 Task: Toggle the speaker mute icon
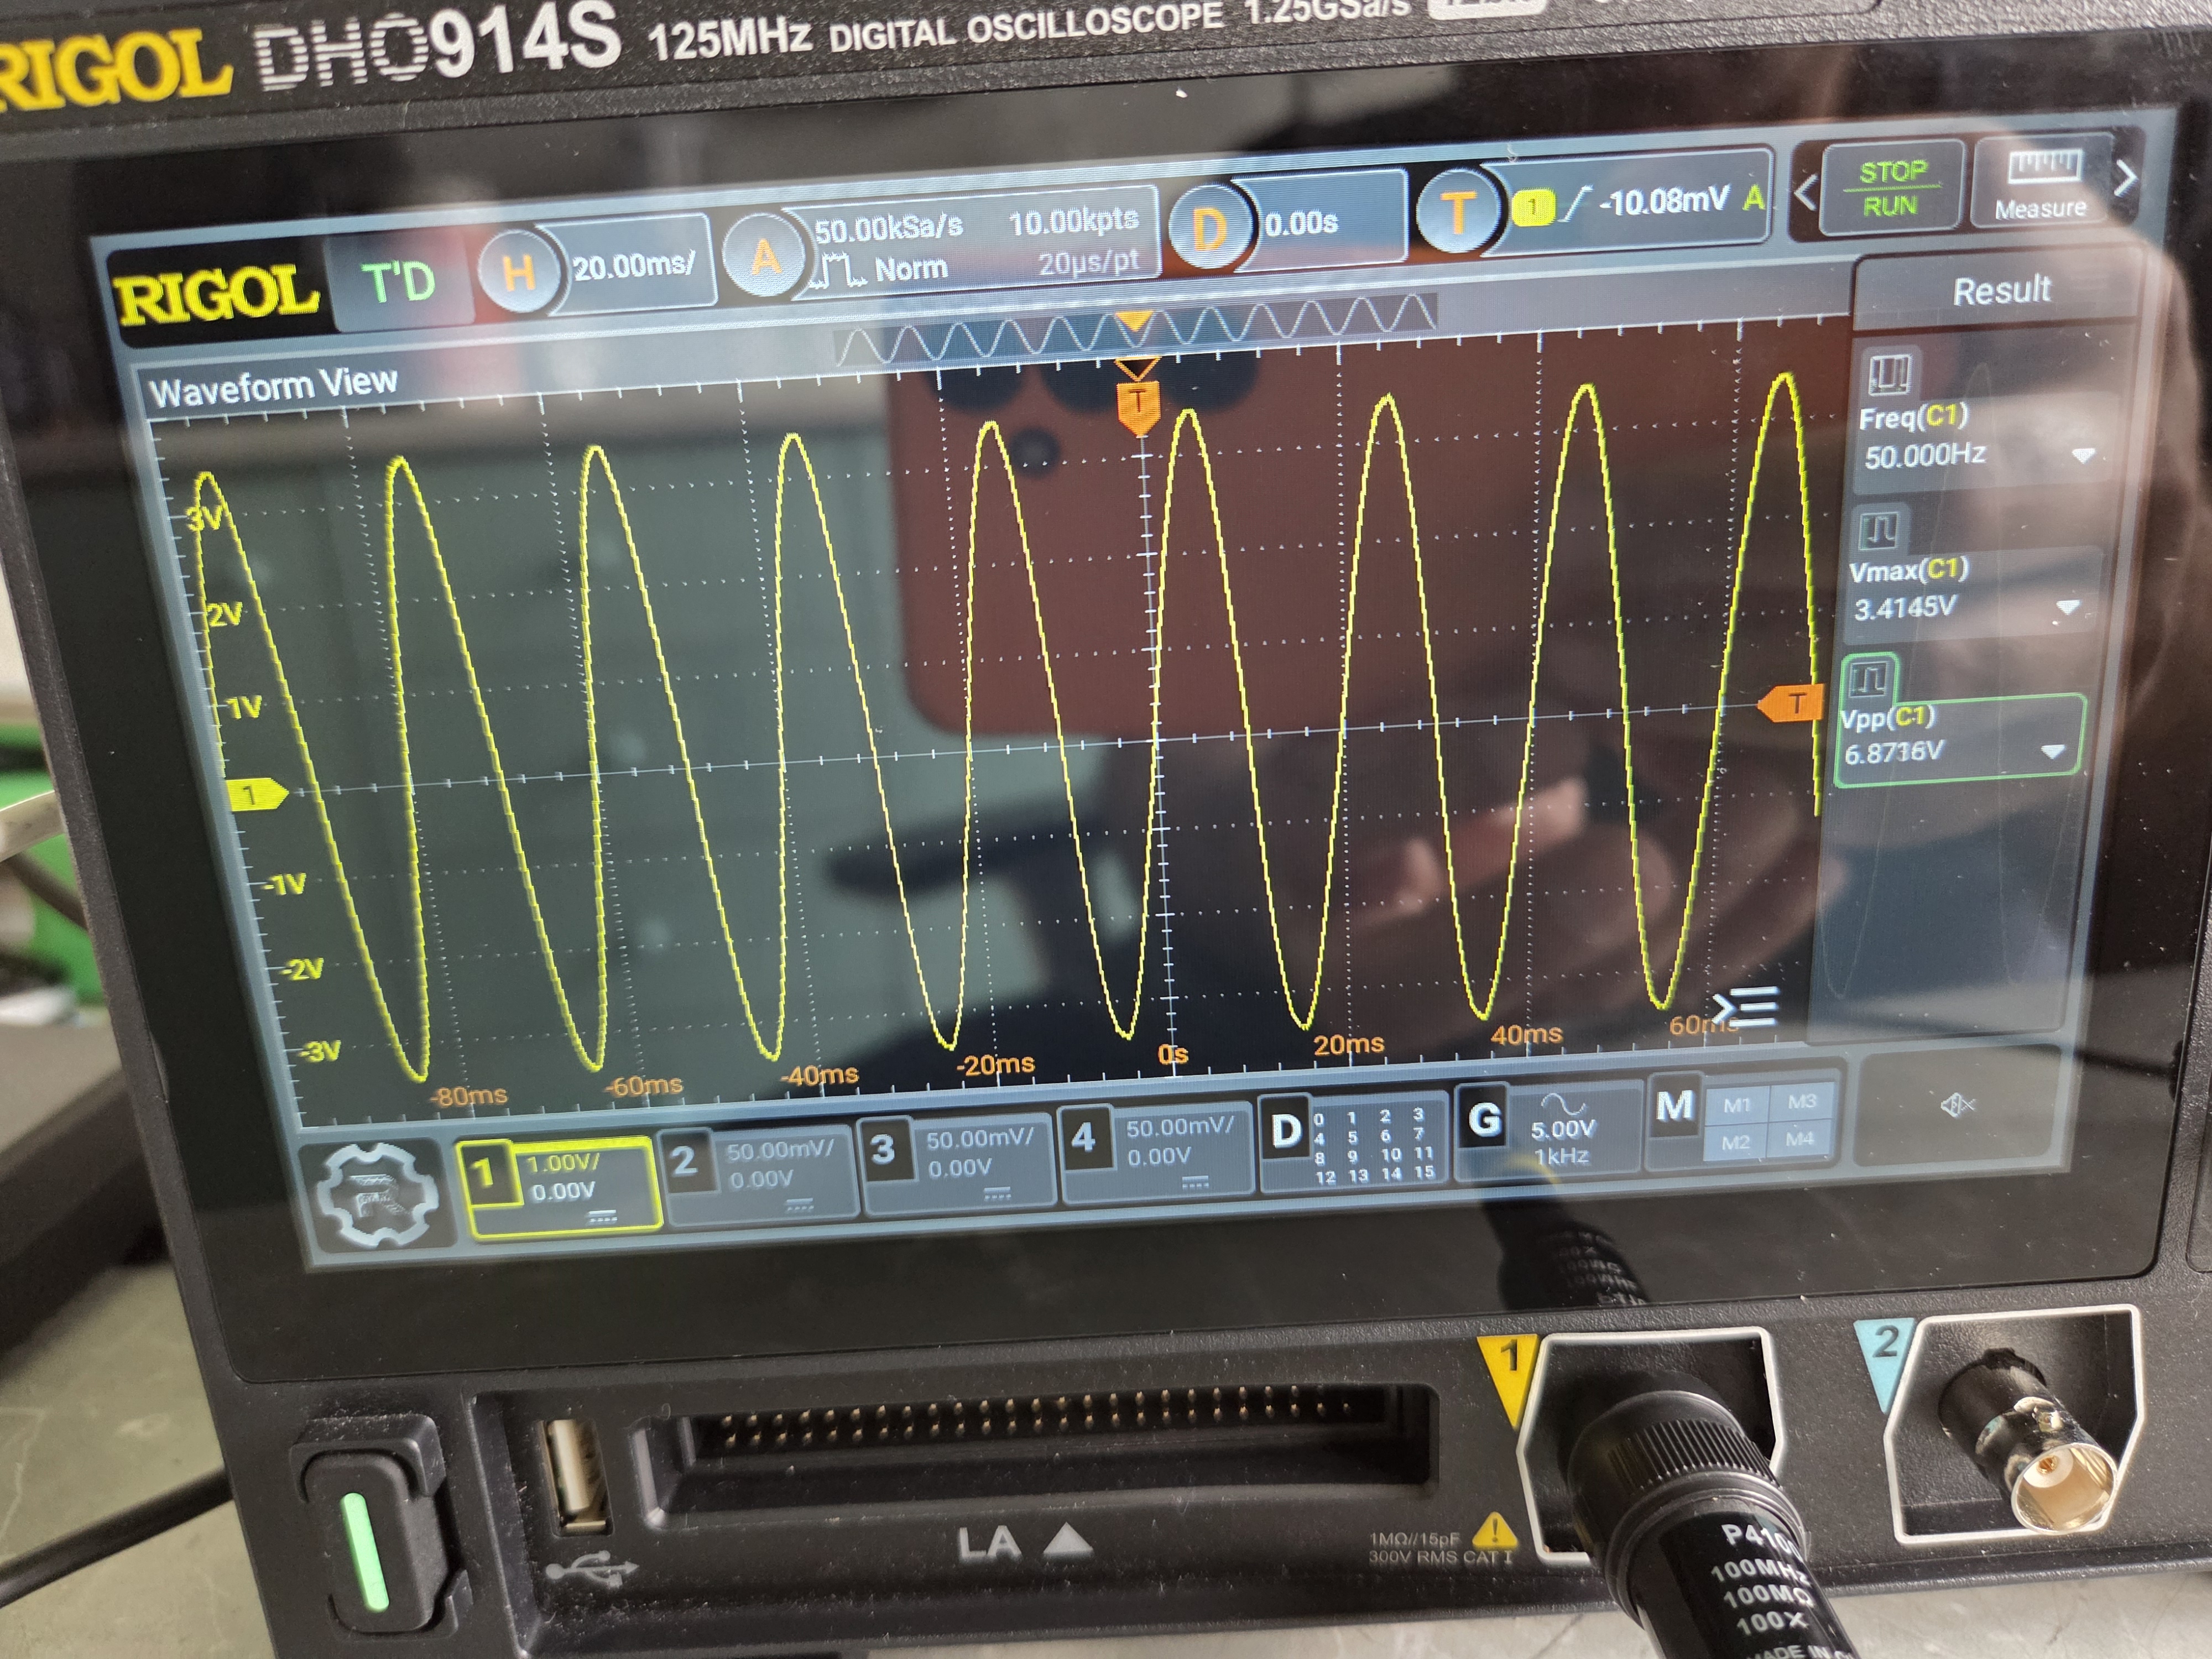coord(1958,1104)
